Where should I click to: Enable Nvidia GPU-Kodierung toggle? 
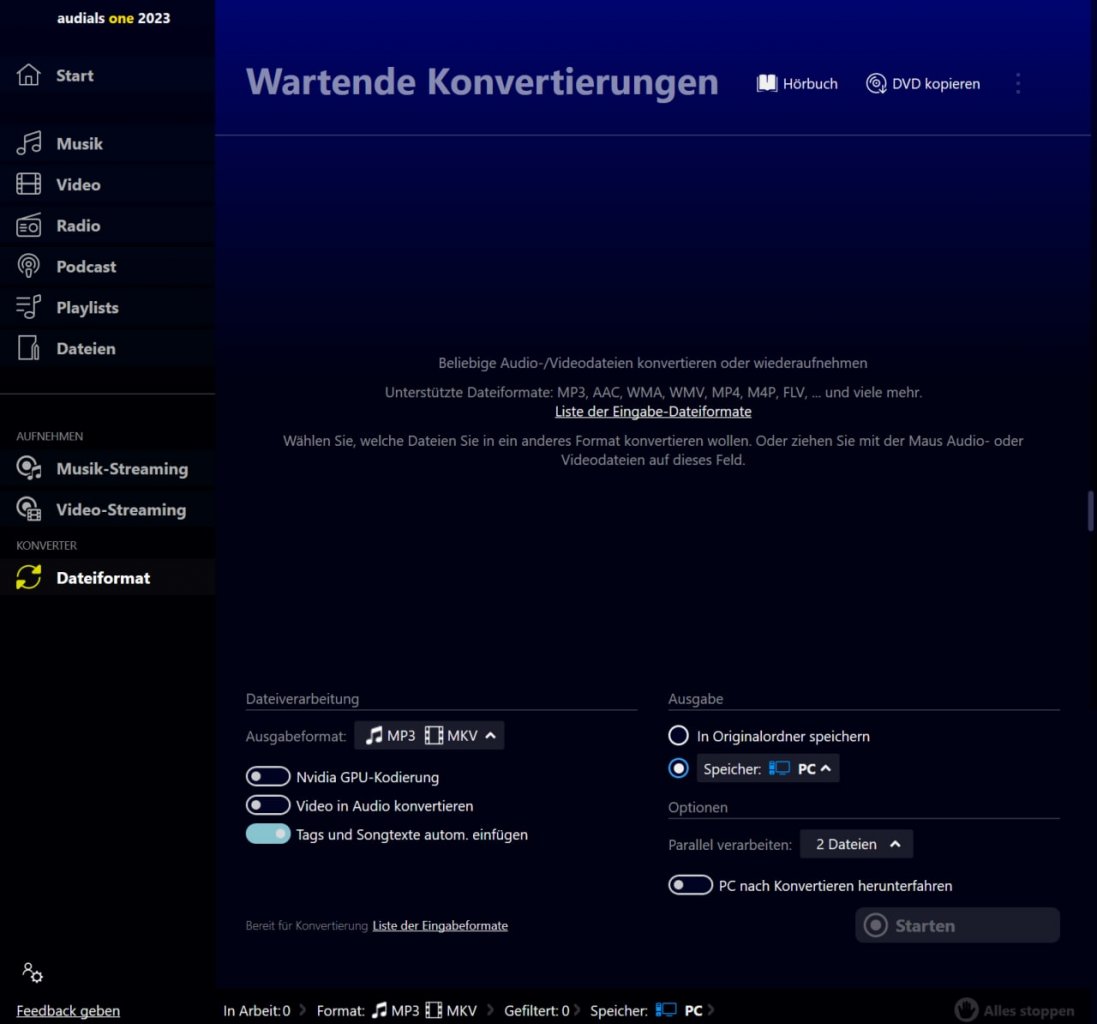click(268, 776)
